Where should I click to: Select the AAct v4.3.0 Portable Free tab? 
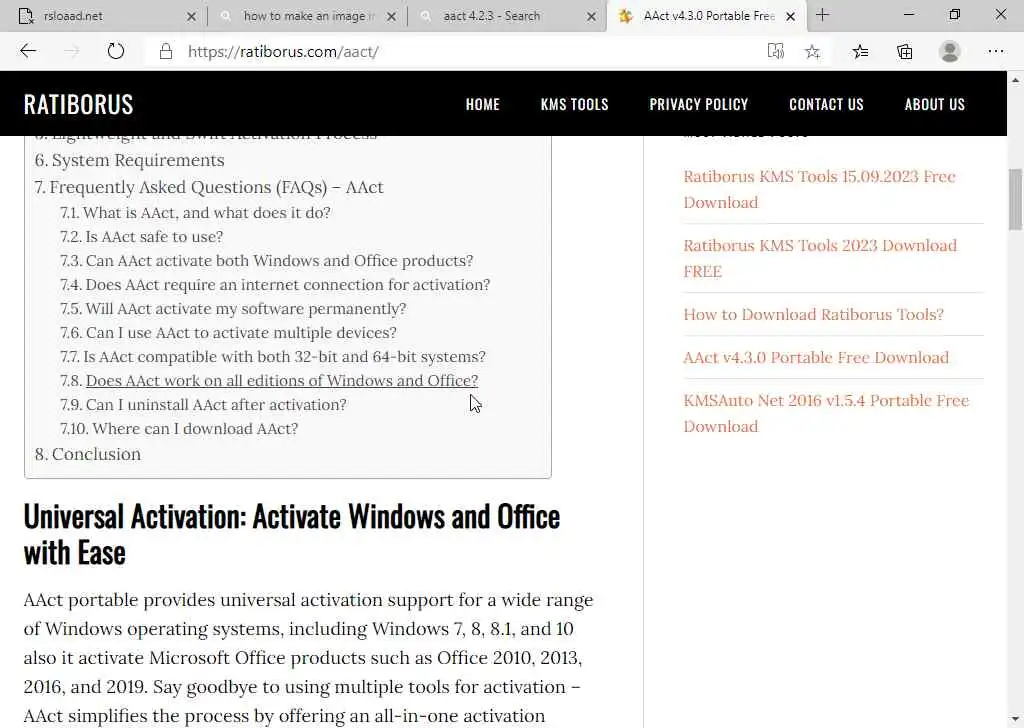(709, 16)
